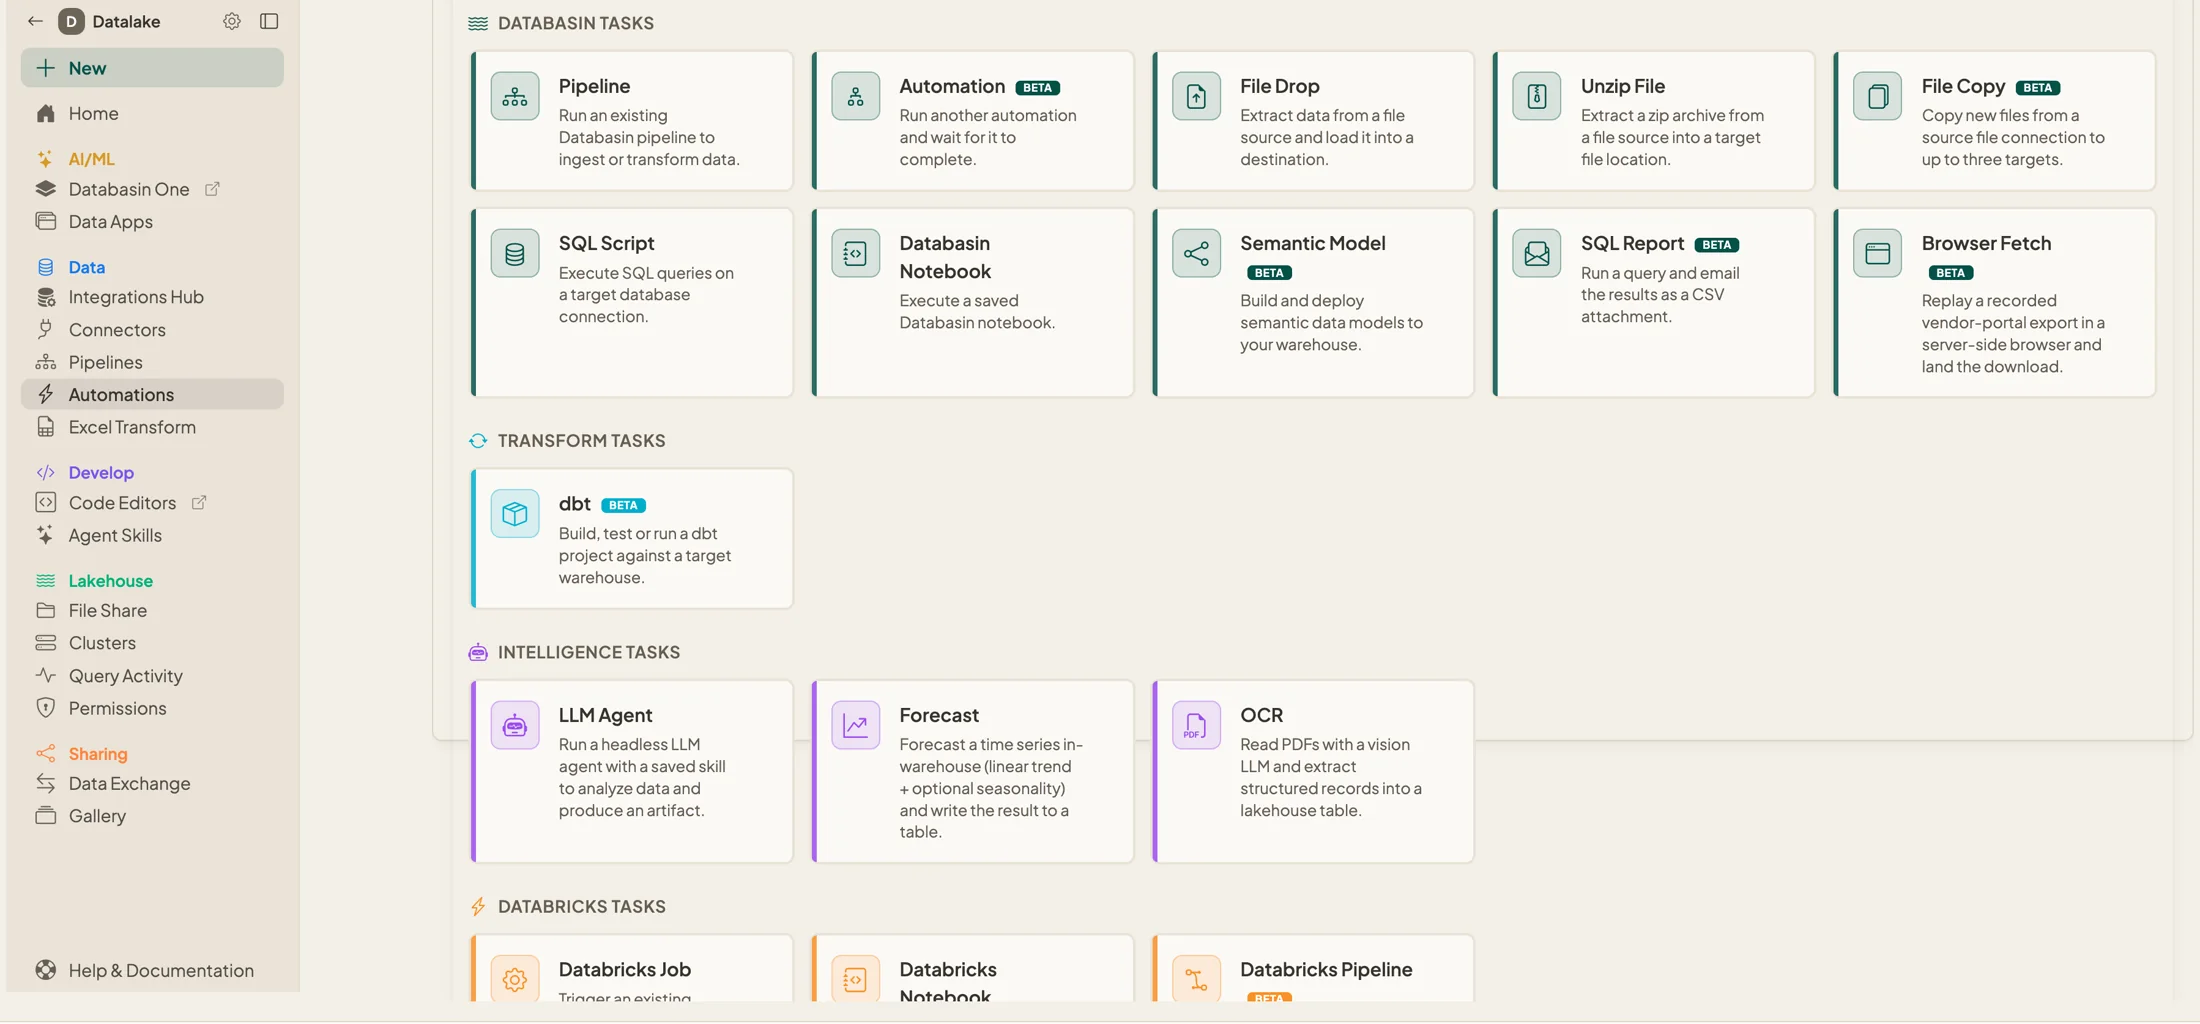Open Pipelines in sidebar

coord(105,362)
